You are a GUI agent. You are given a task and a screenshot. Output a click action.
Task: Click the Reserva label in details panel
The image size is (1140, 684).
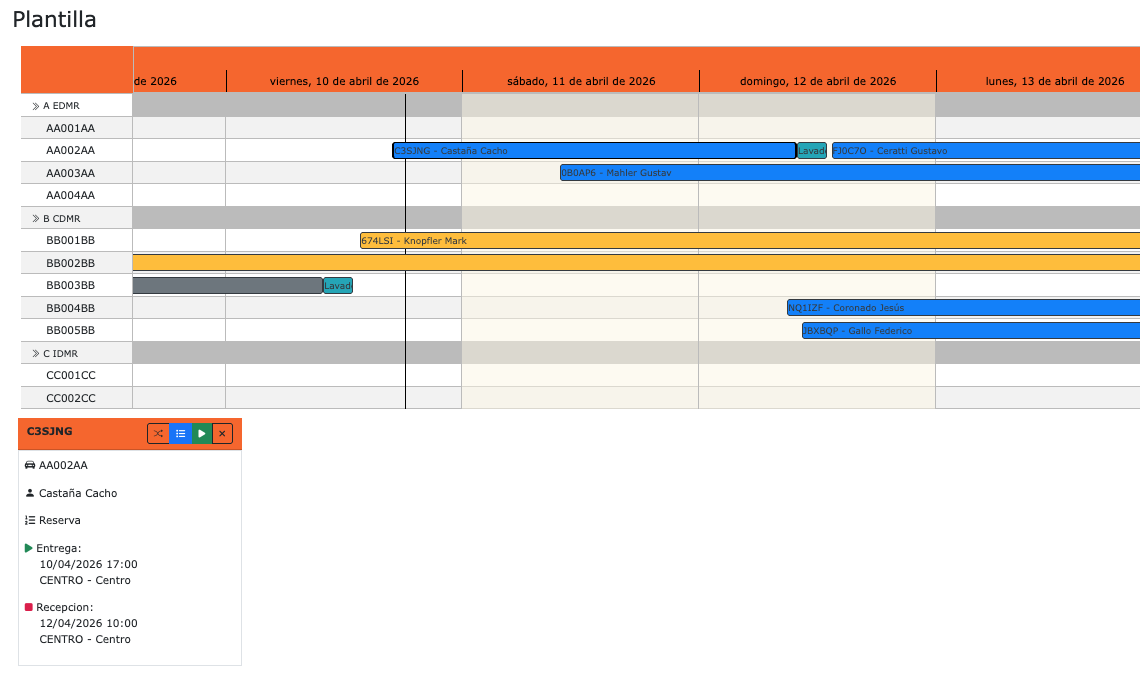[60, 520]
